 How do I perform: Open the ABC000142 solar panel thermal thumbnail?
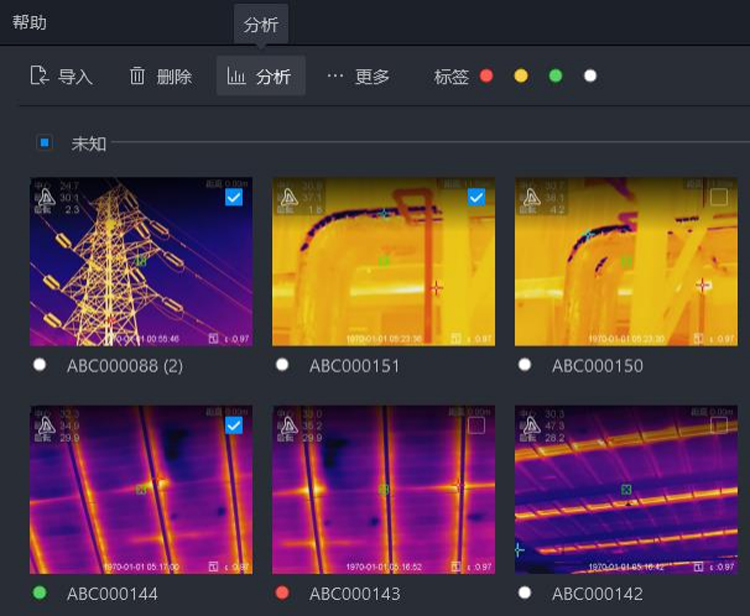coord(626,490)
